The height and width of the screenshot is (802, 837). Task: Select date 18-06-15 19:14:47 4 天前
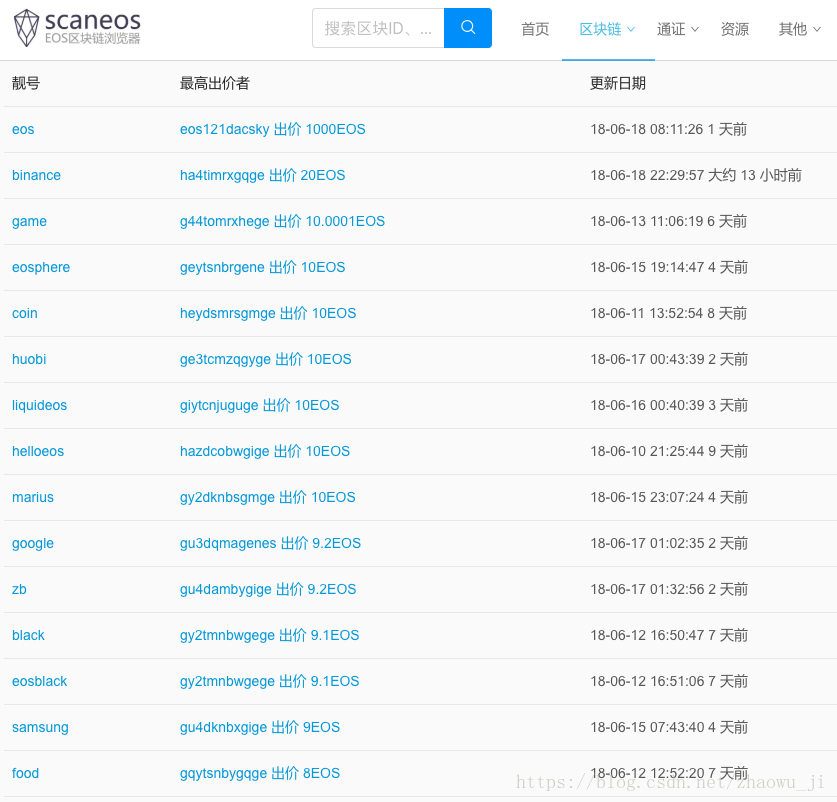point(669,268)
